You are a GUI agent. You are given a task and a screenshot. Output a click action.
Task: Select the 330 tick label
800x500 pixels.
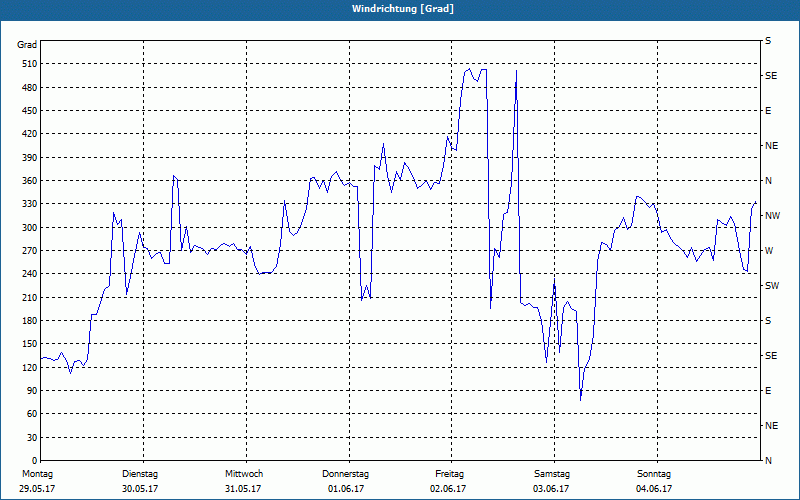pyautogui.click(x=30, y=204)
